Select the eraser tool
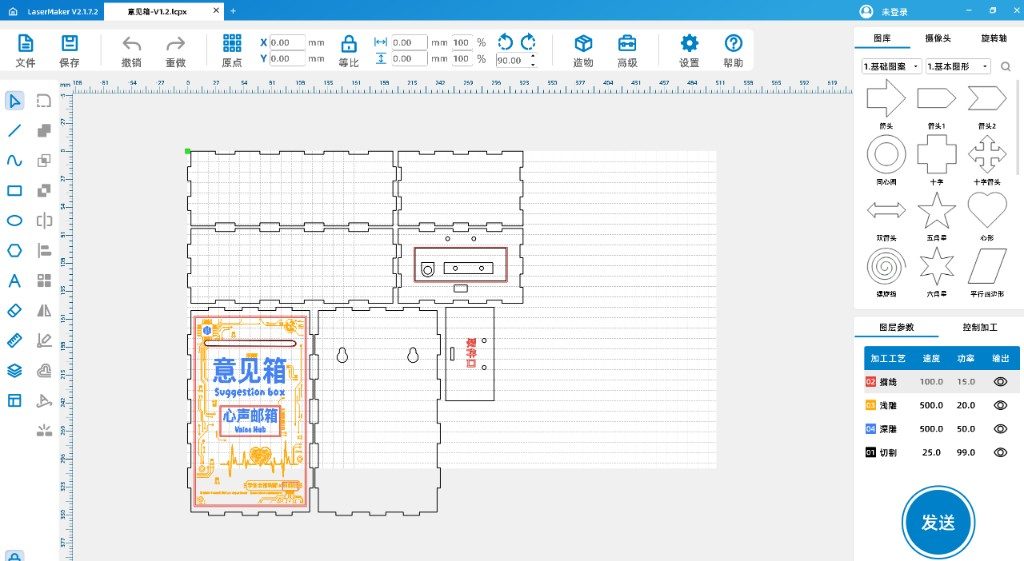1024x561 pixels. pyautogui.click(x=14, y=310)
